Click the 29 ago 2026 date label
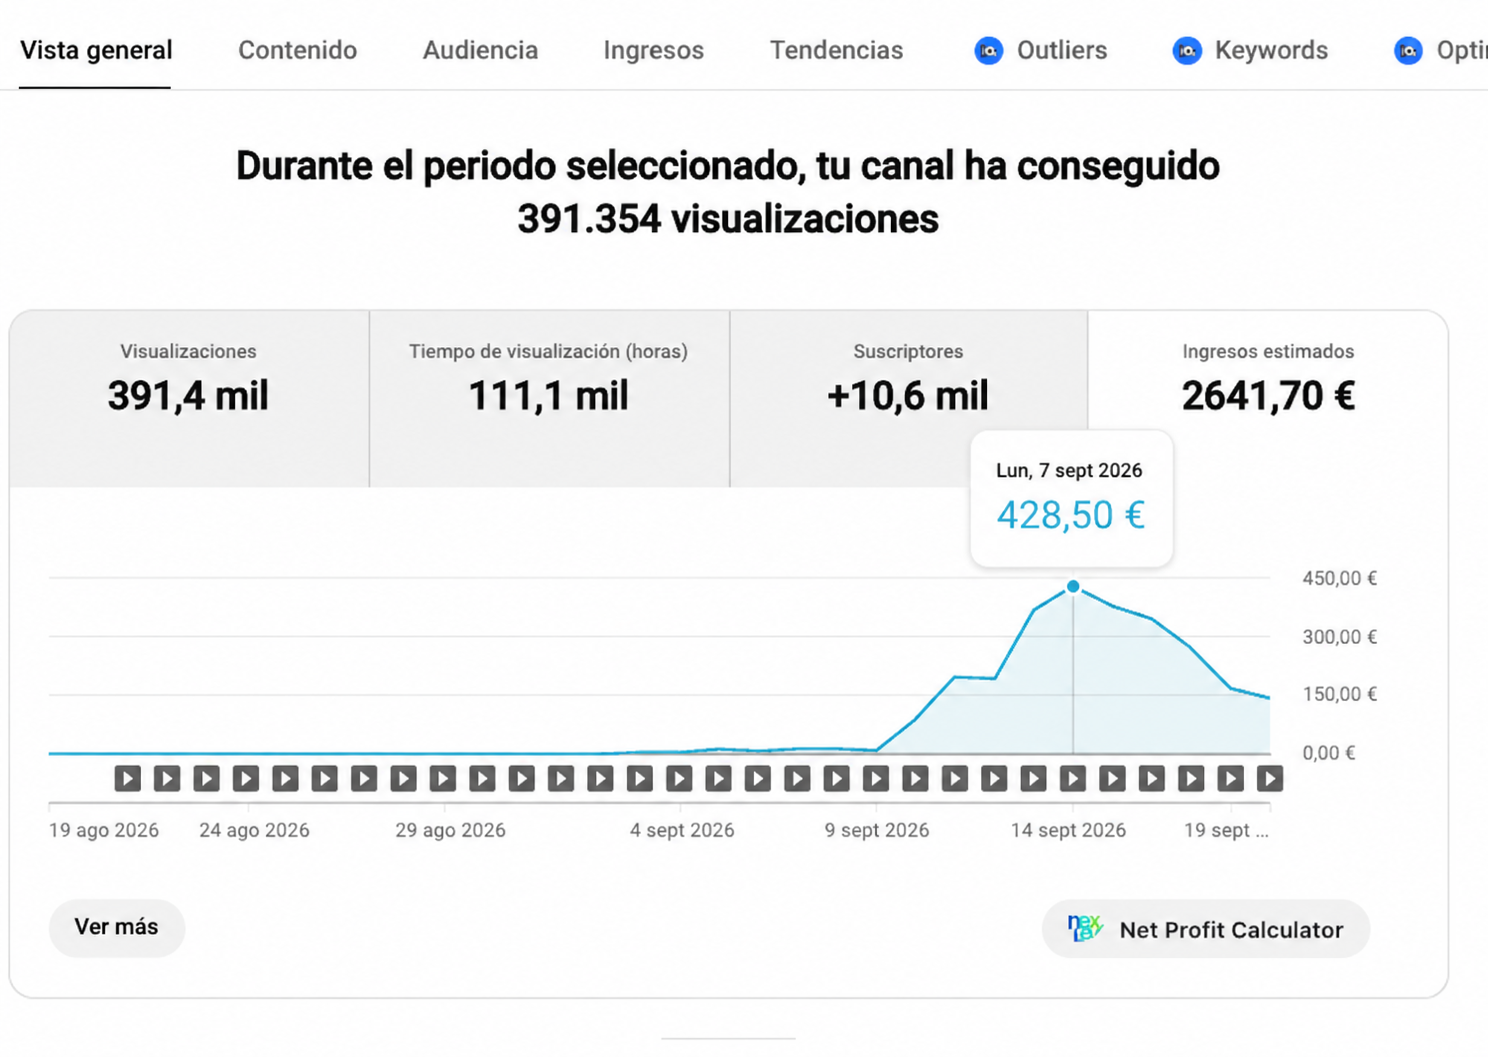The width and height of the screenshot is (1488, 1057). click(450, 830)
